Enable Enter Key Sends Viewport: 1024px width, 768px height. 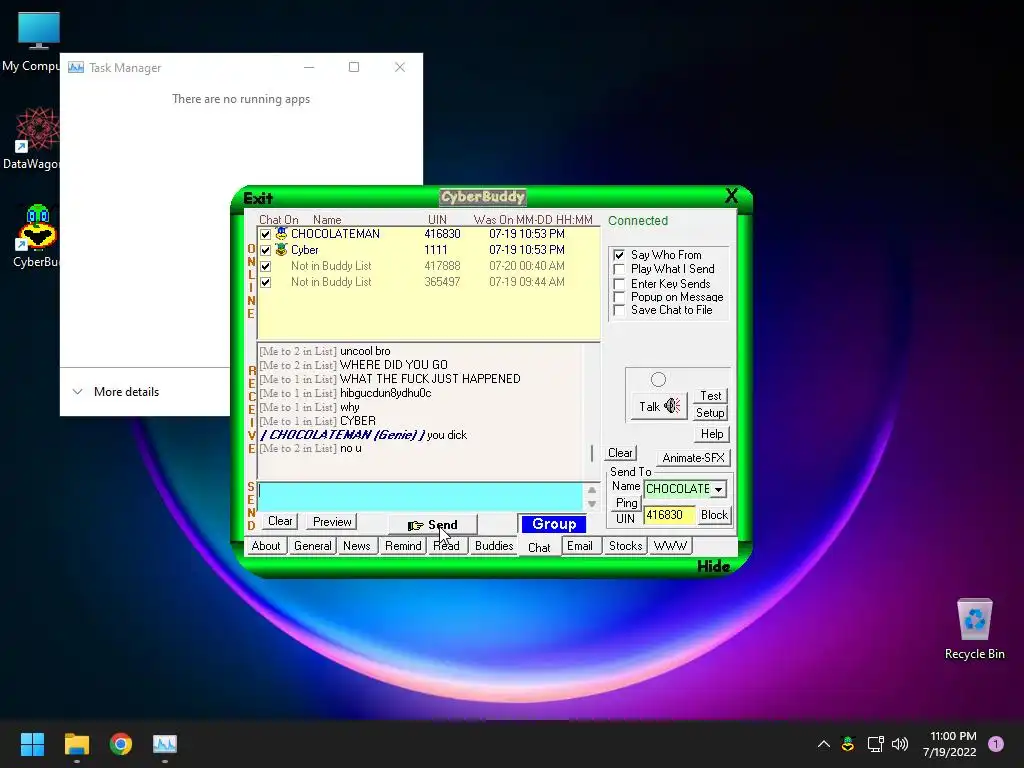click(619, 283)
